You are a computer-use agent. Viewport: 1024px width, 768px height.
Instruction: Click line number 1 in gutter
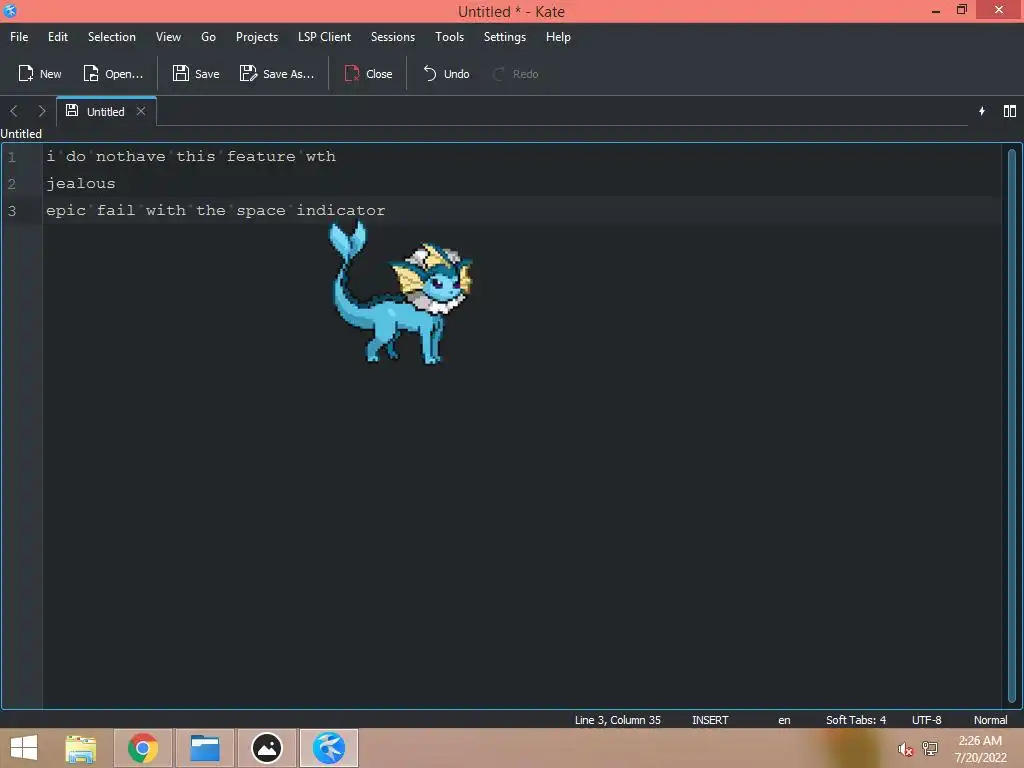(12, 157)
